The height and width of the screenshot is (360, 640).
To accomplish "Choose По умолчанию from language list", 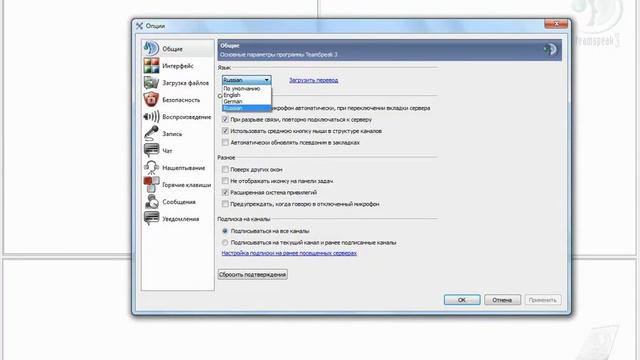I will click(247, 89).
